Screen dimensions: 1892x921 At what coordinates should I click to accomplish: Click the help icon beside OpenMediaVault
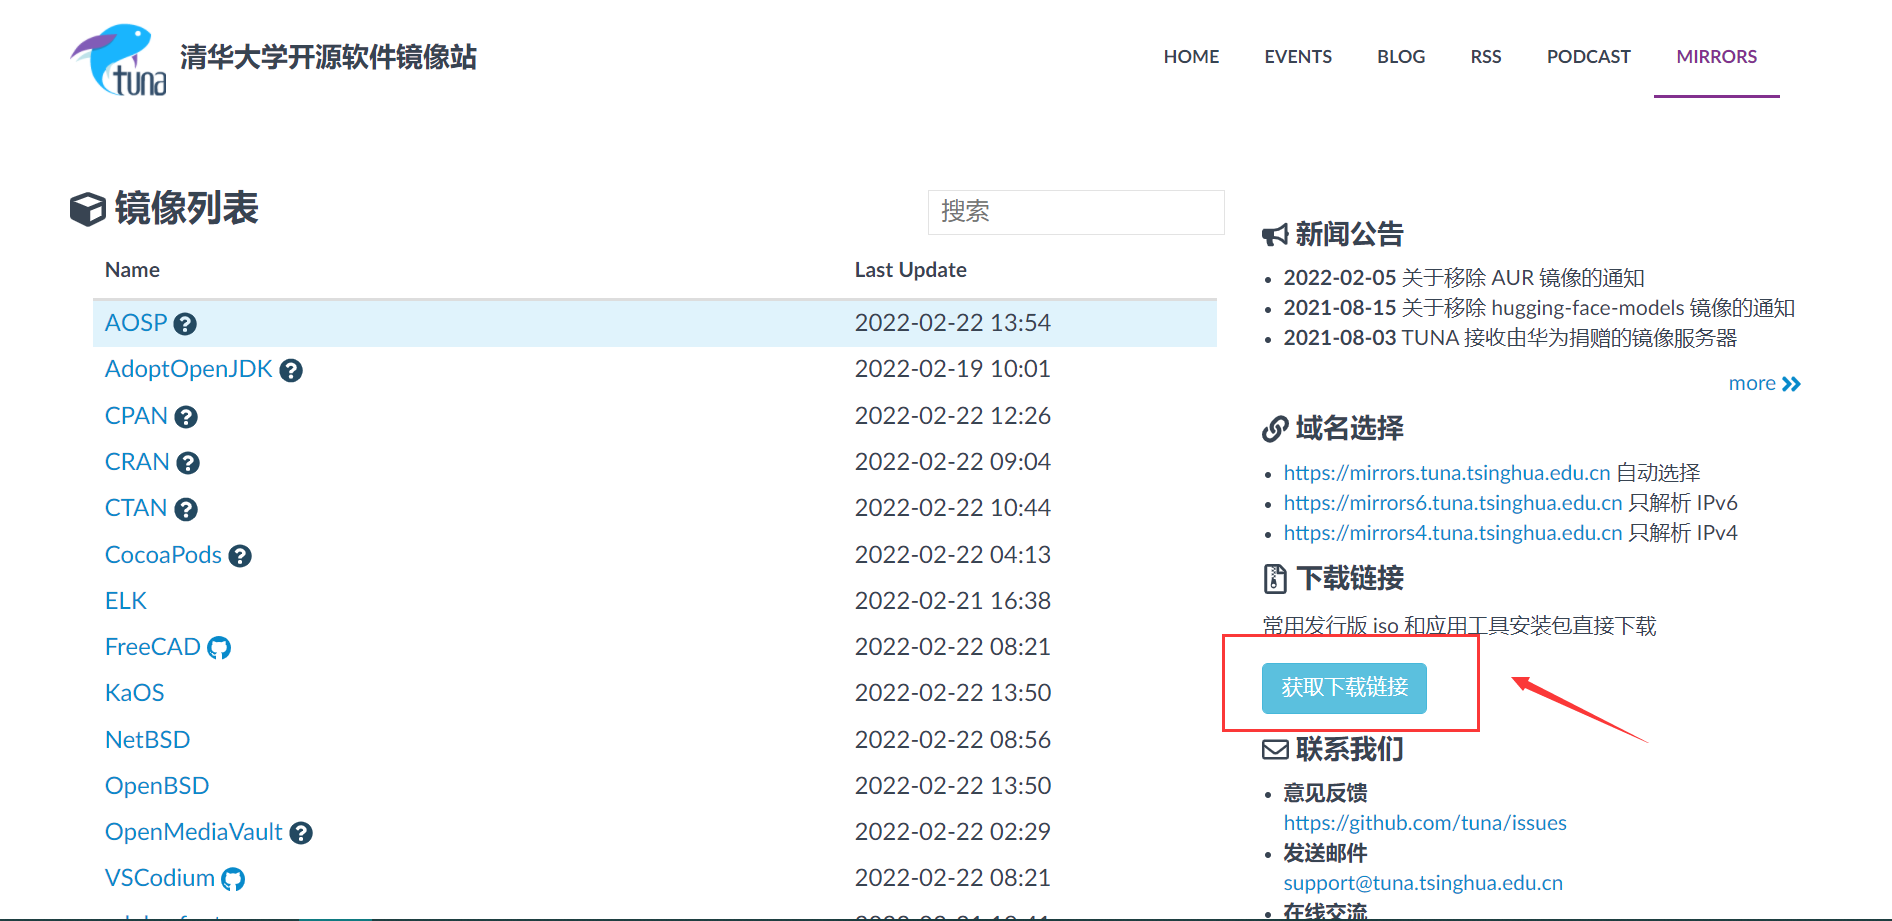click(301, 832)
